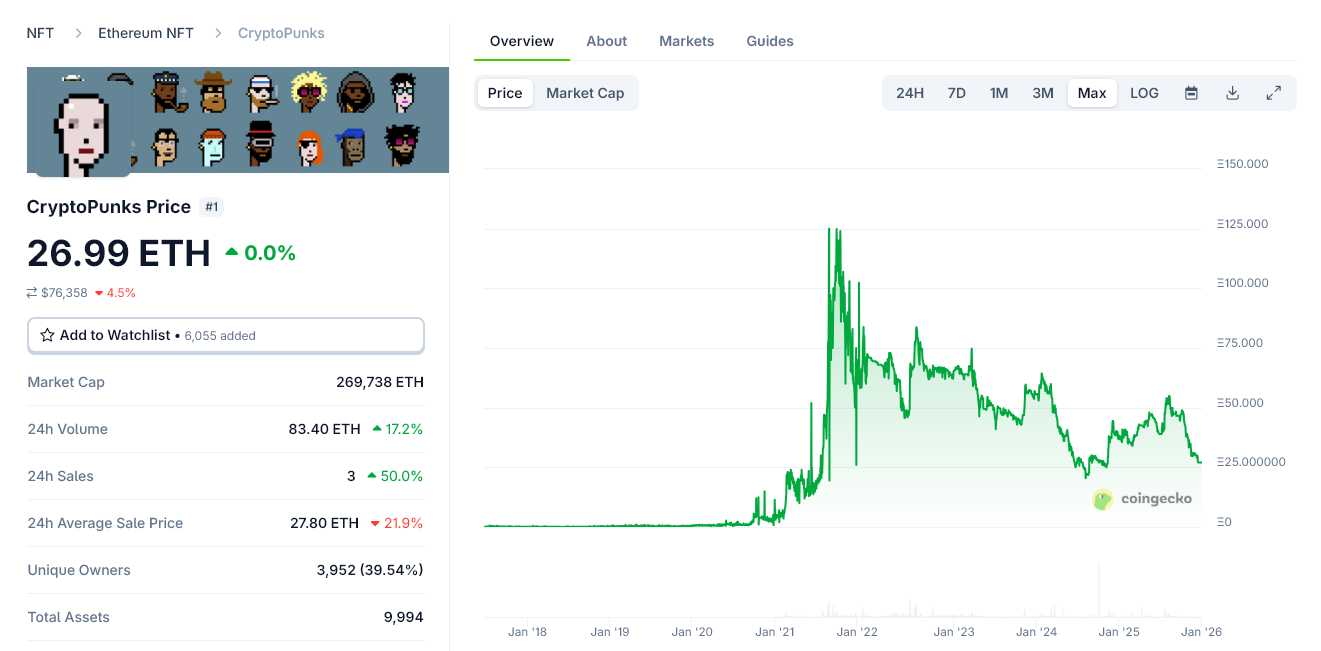
Task: Select the 24H time range
Action: 910,92
